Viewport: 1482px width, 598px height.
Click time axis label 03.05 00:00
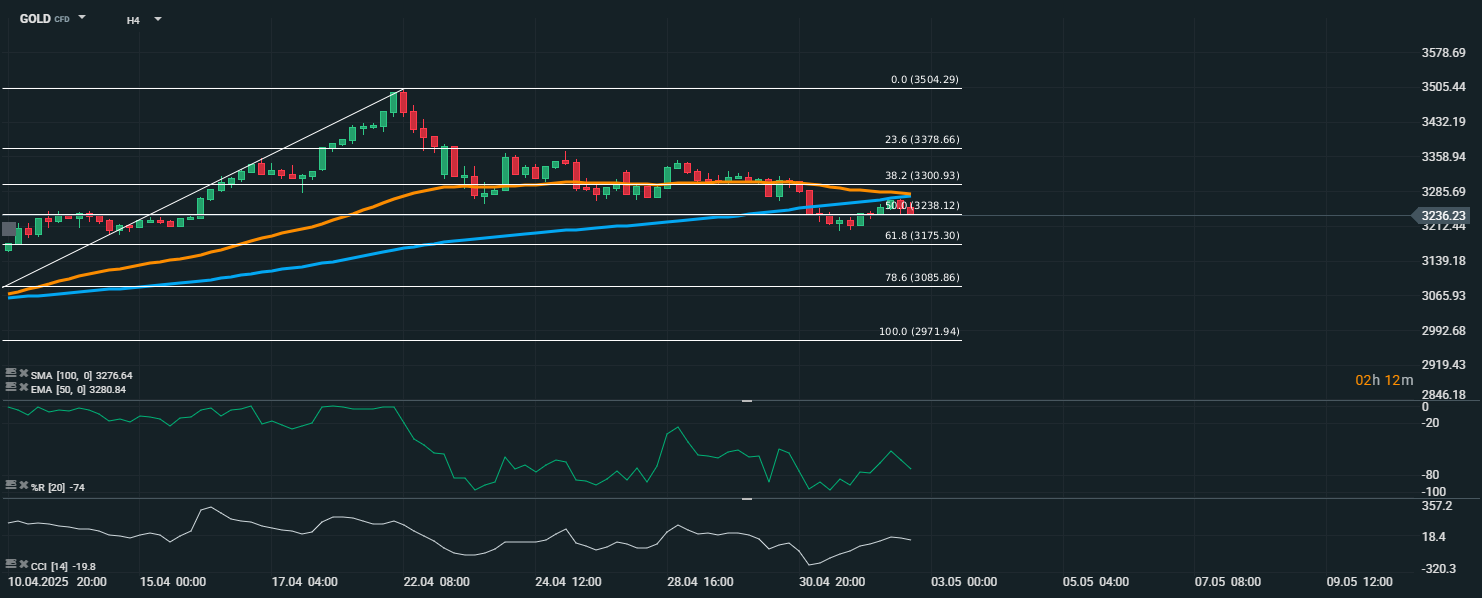click(x=965, y=581)
